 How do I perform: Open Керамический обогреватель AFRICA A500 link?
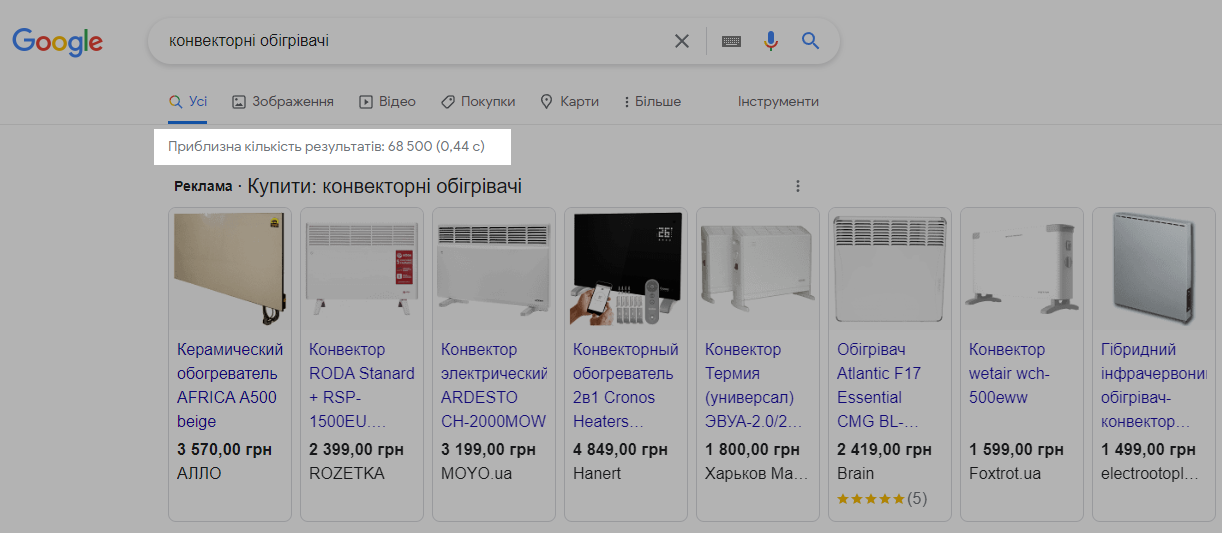230,386
